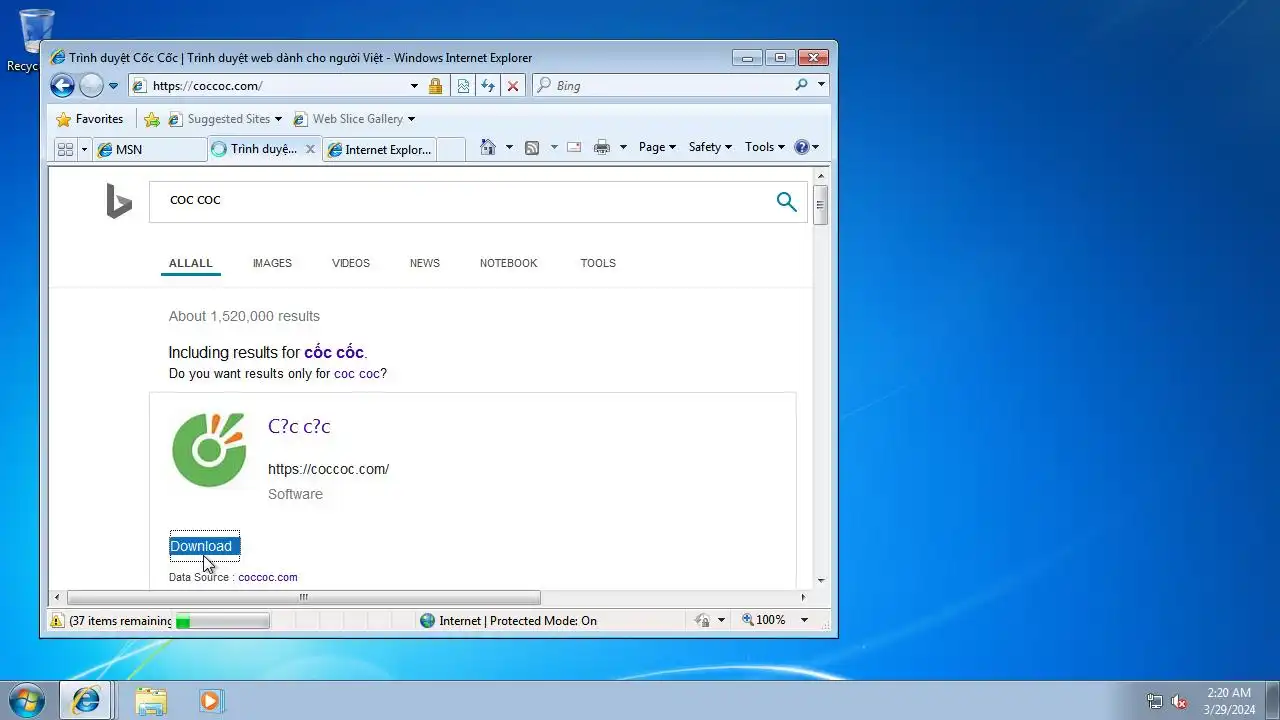
Task: Click the vertical scrollbar down arrow
Action: [821, 580]
